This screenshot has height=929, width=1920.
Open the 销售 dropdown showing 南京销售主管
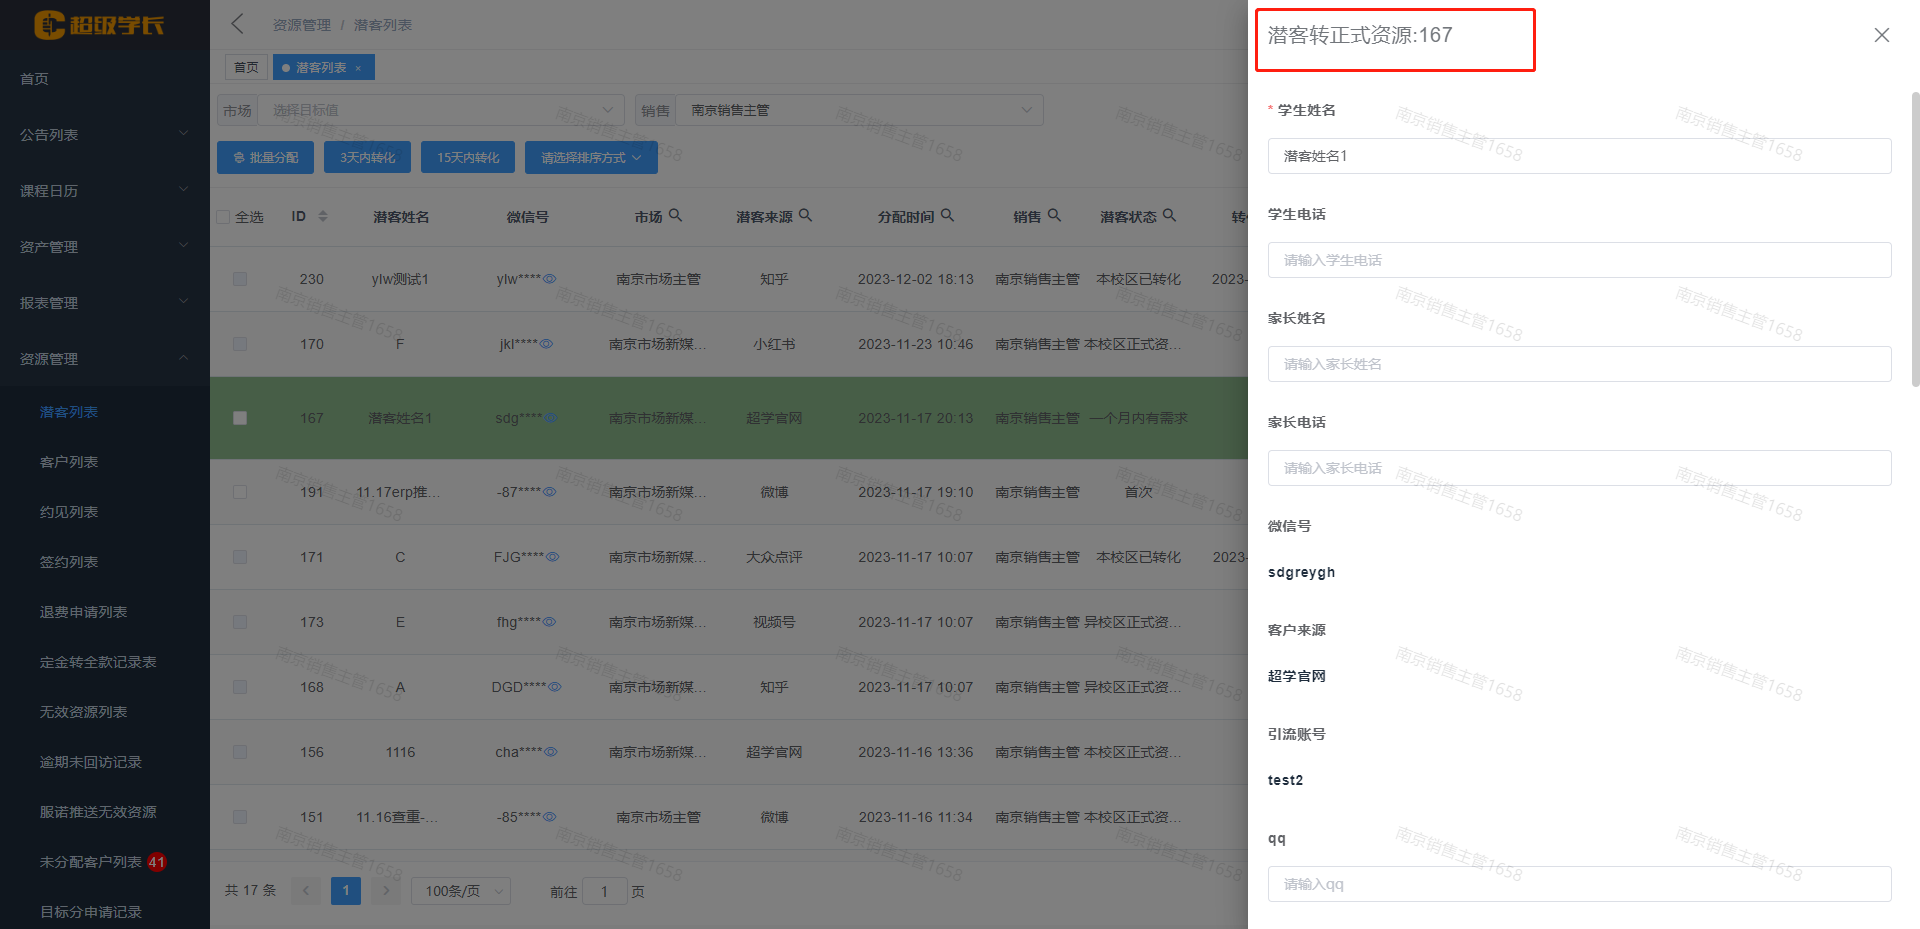[858, 110]
